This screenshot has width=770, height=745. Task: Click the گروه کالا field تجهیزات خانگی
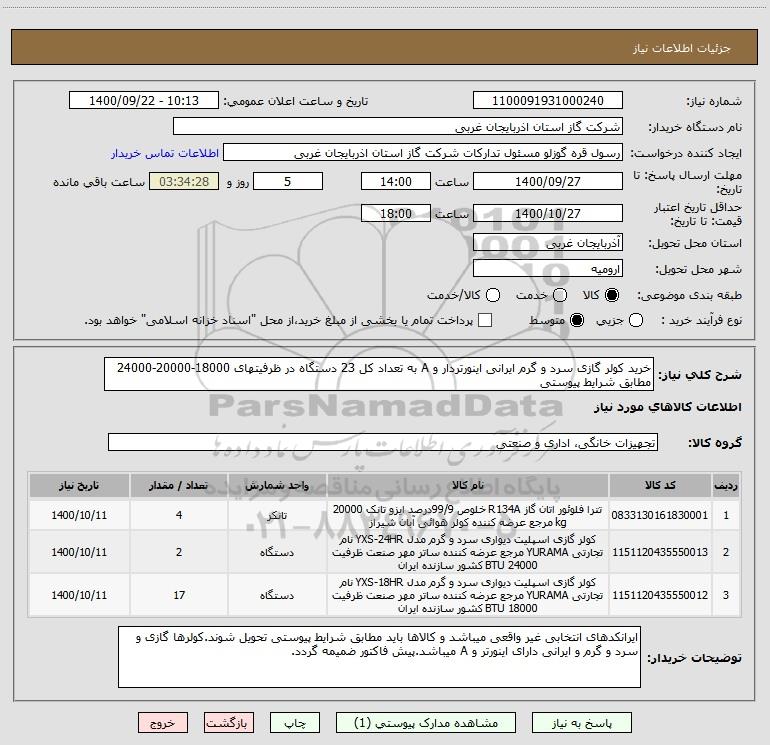pos(383,442)
